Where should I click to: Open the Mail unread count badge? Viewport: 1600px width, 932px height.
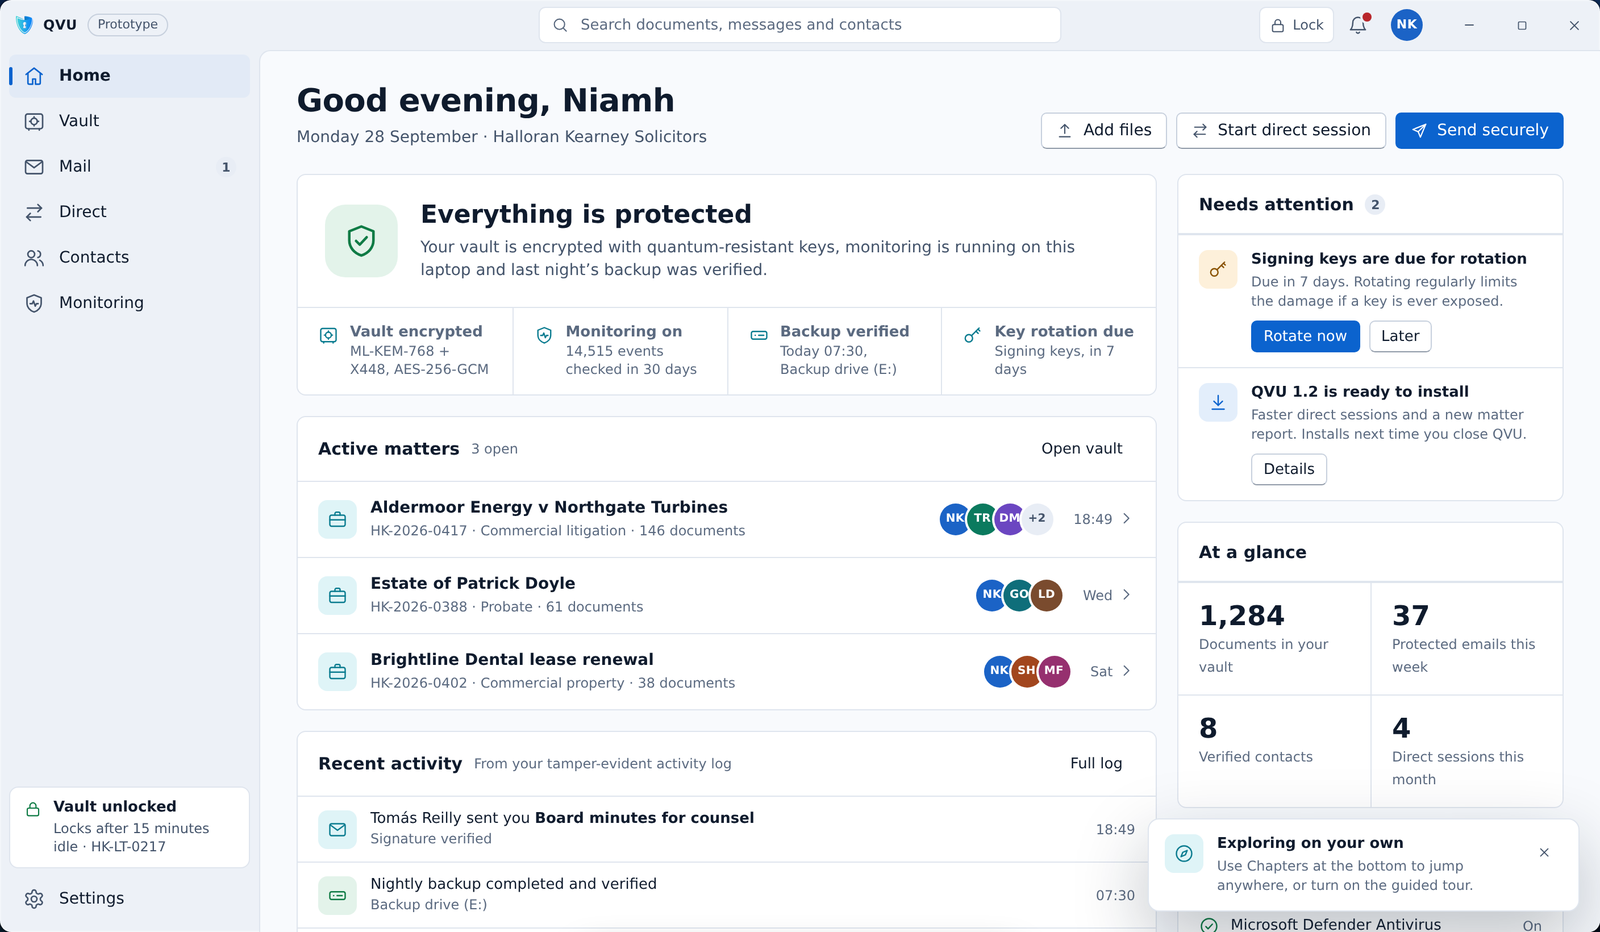point(226,167)
